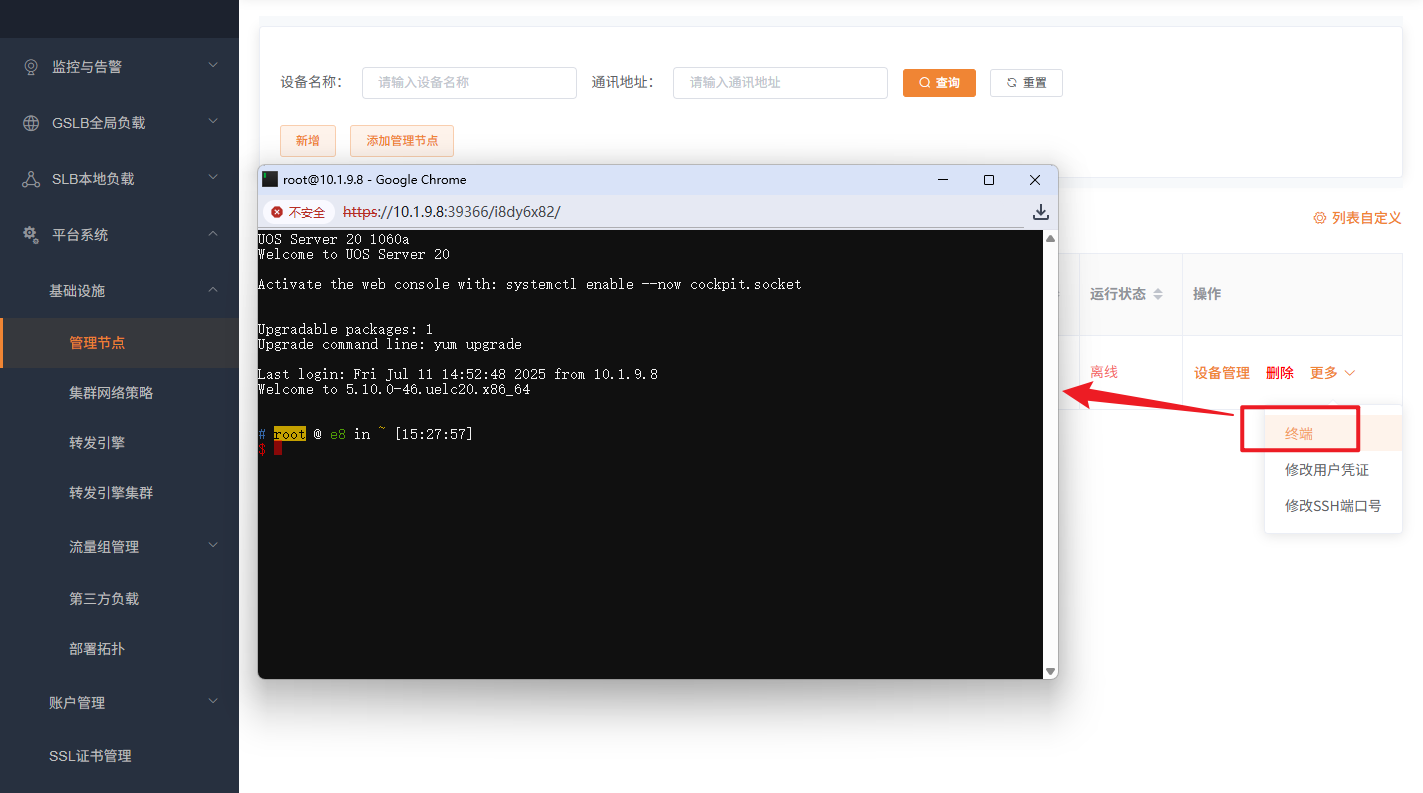
Task: Choose 修改SSH端口号 menu option
Action: [x=1332, y=506]
